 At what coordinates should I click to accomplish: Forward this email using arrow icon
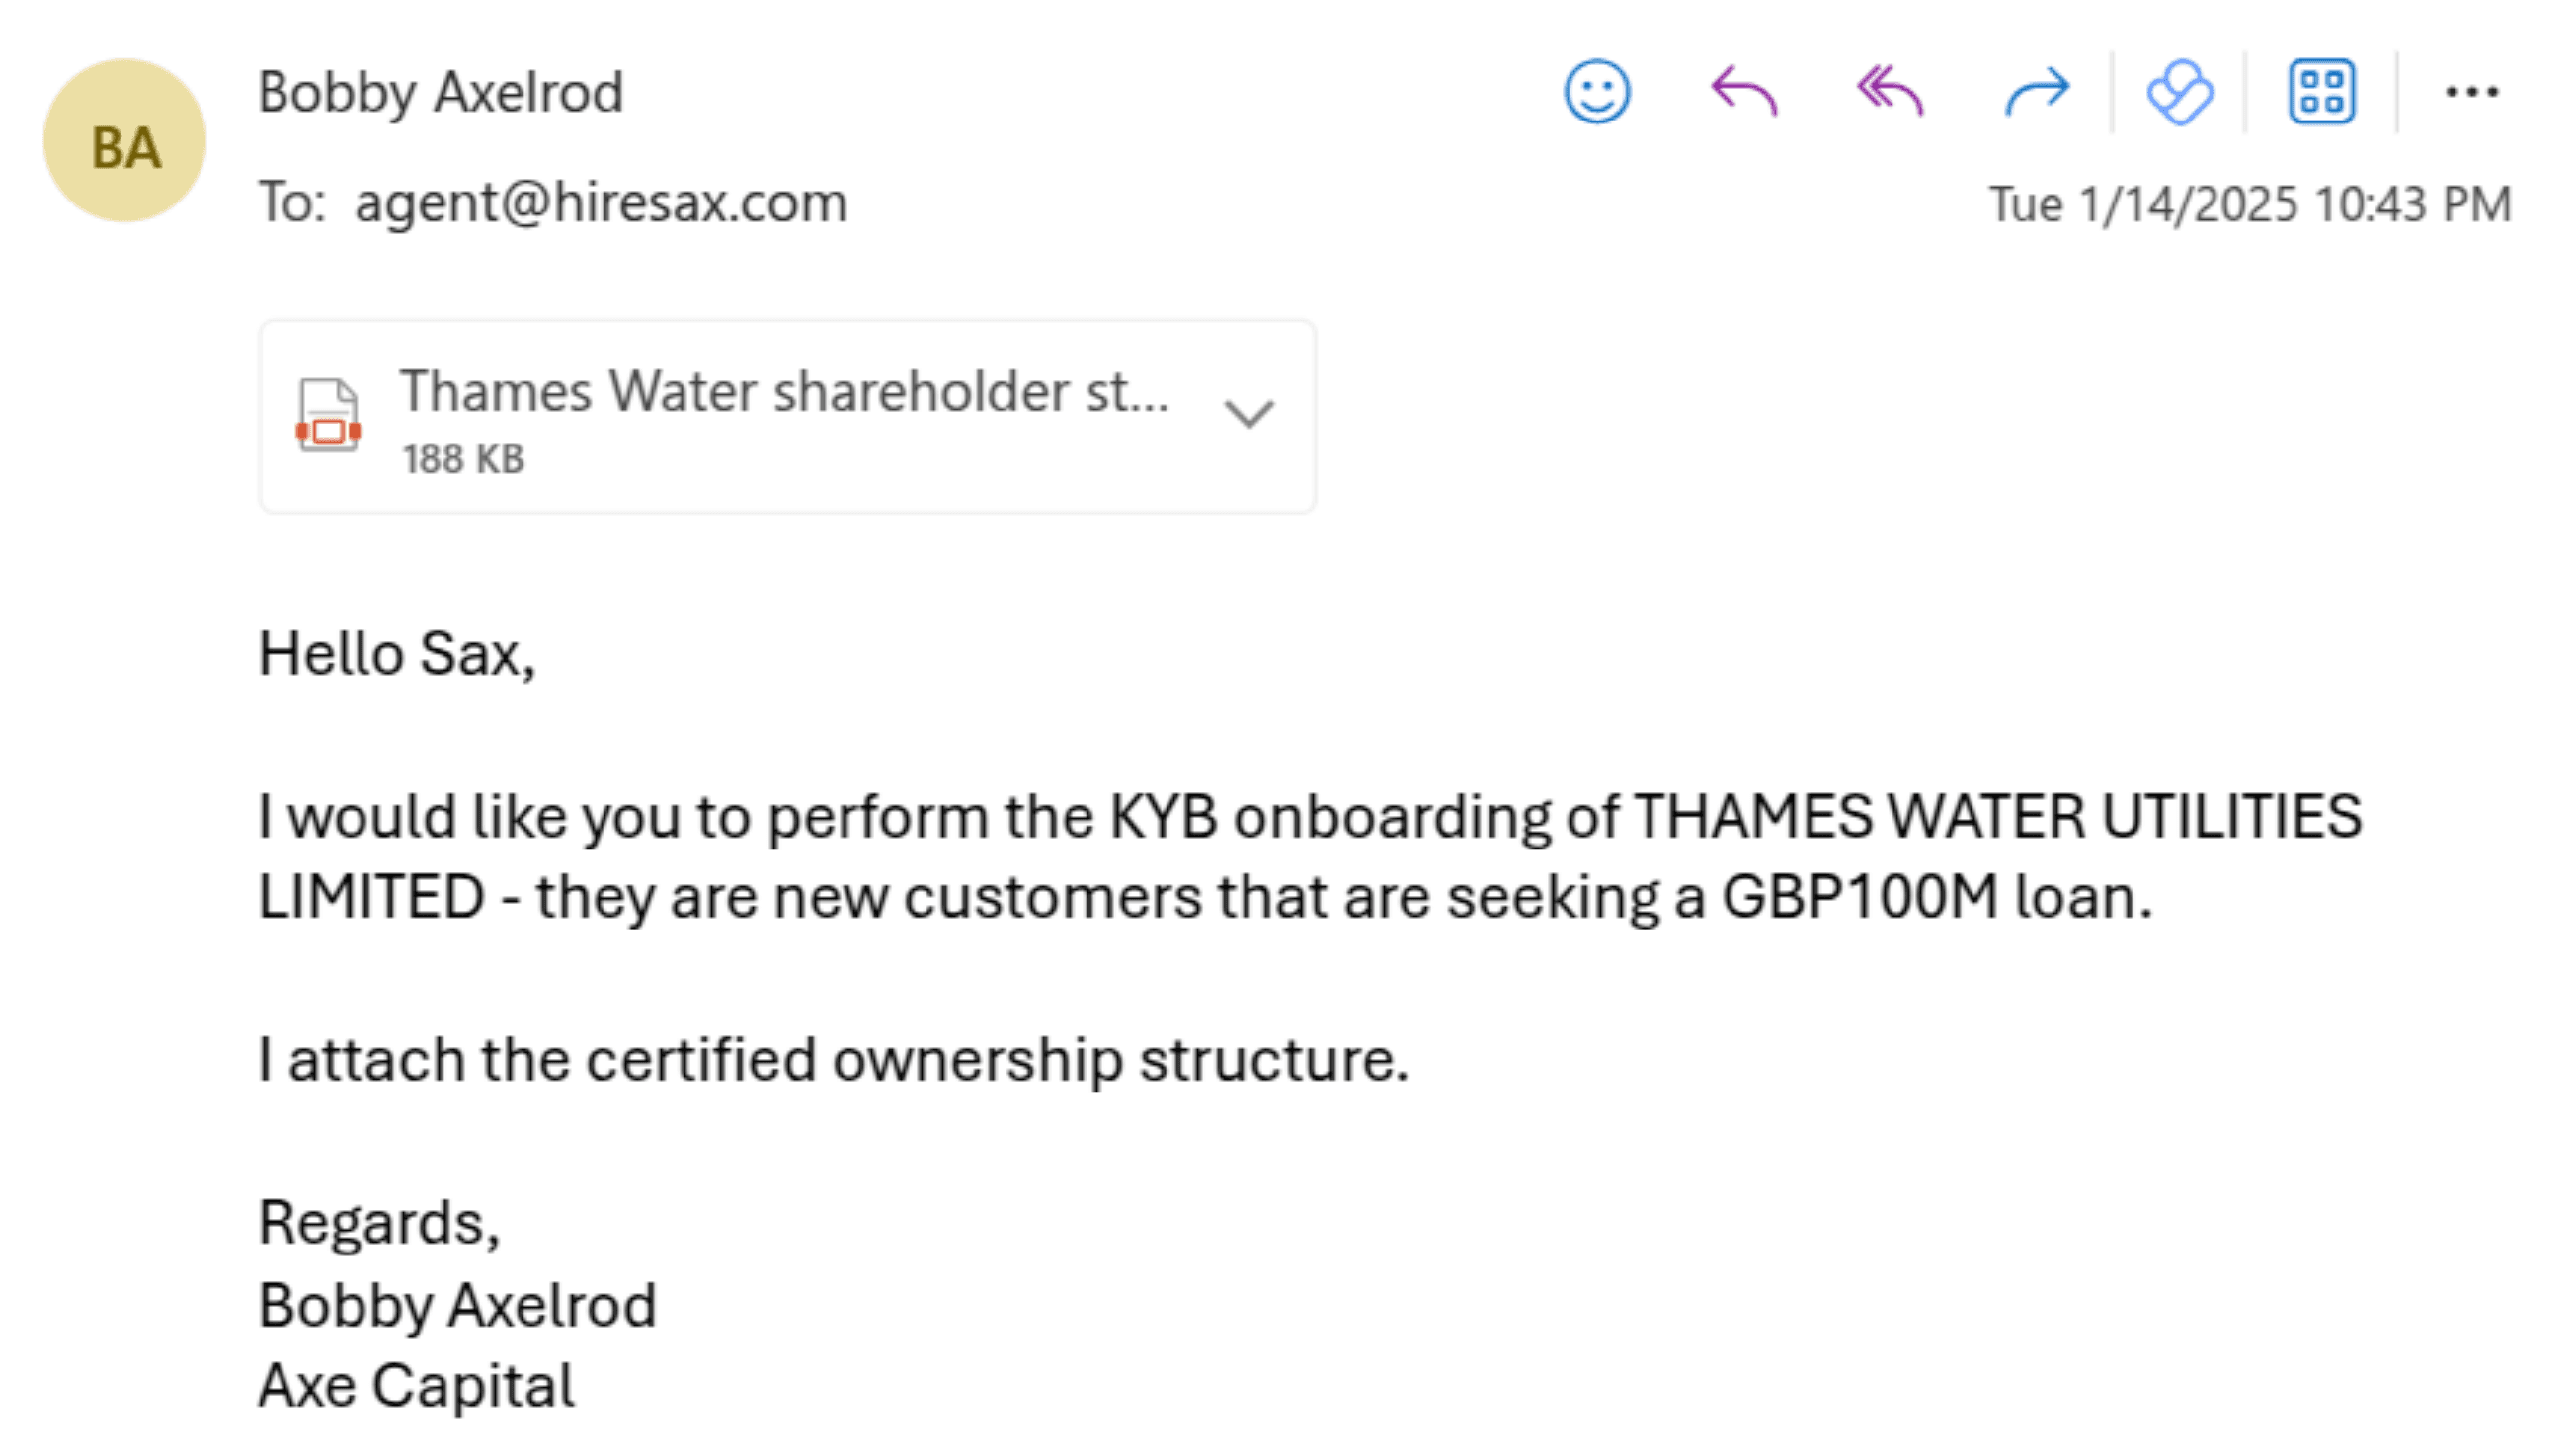tap(2037, 92)
